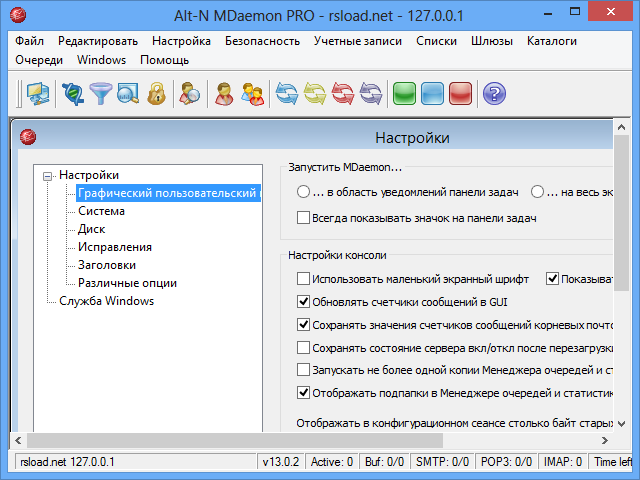Viewport: 640px width, 480px height.
Task: Toggle "Сохранять значения счетчиков сообщений" checkbox
Action: pos(303,325)
